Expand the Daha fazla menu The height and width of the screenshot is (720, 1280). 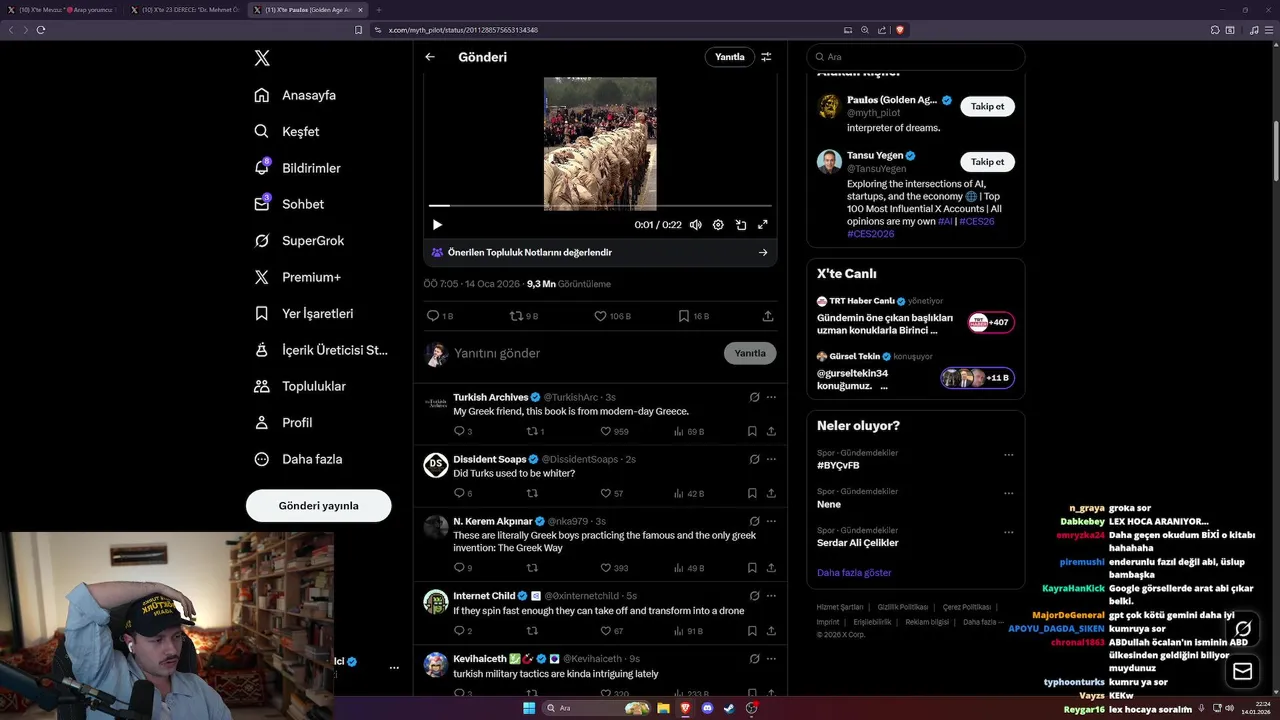[299, 459]
